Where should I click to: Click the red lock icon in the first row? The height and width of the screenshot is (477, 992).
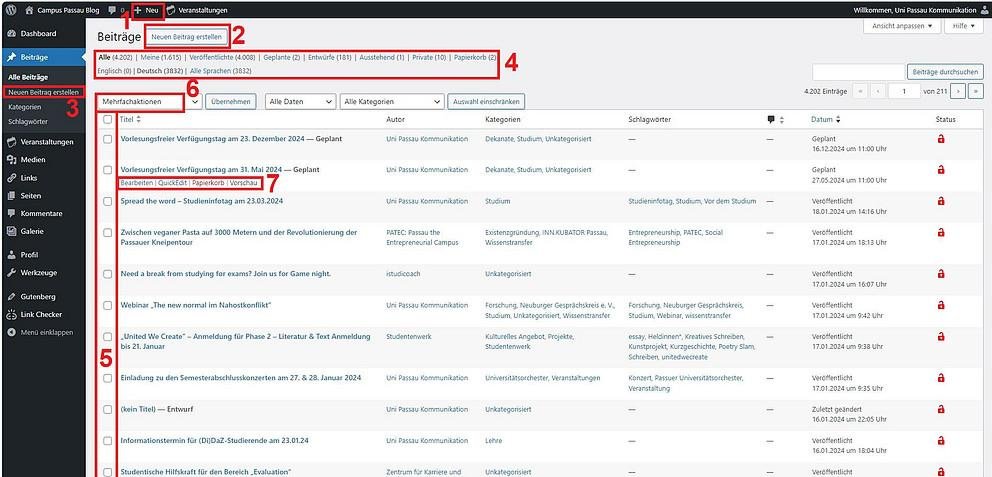click(x=940, y=140)
